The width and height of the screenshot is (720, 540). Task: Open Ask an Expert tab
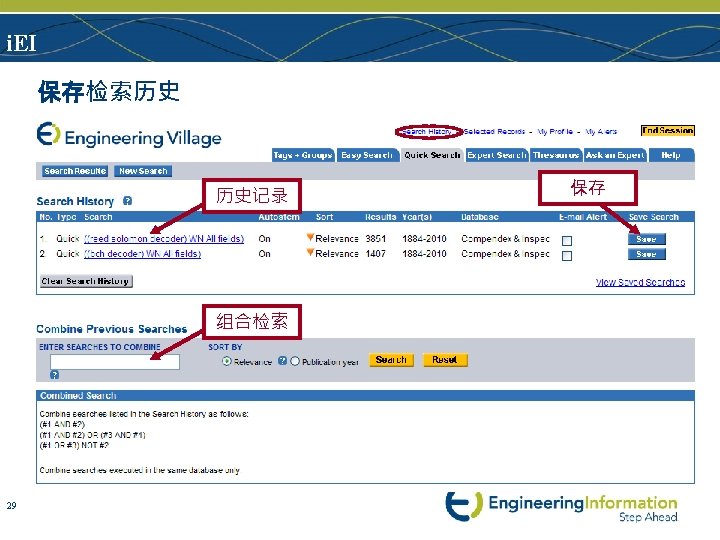coord(615,155)
